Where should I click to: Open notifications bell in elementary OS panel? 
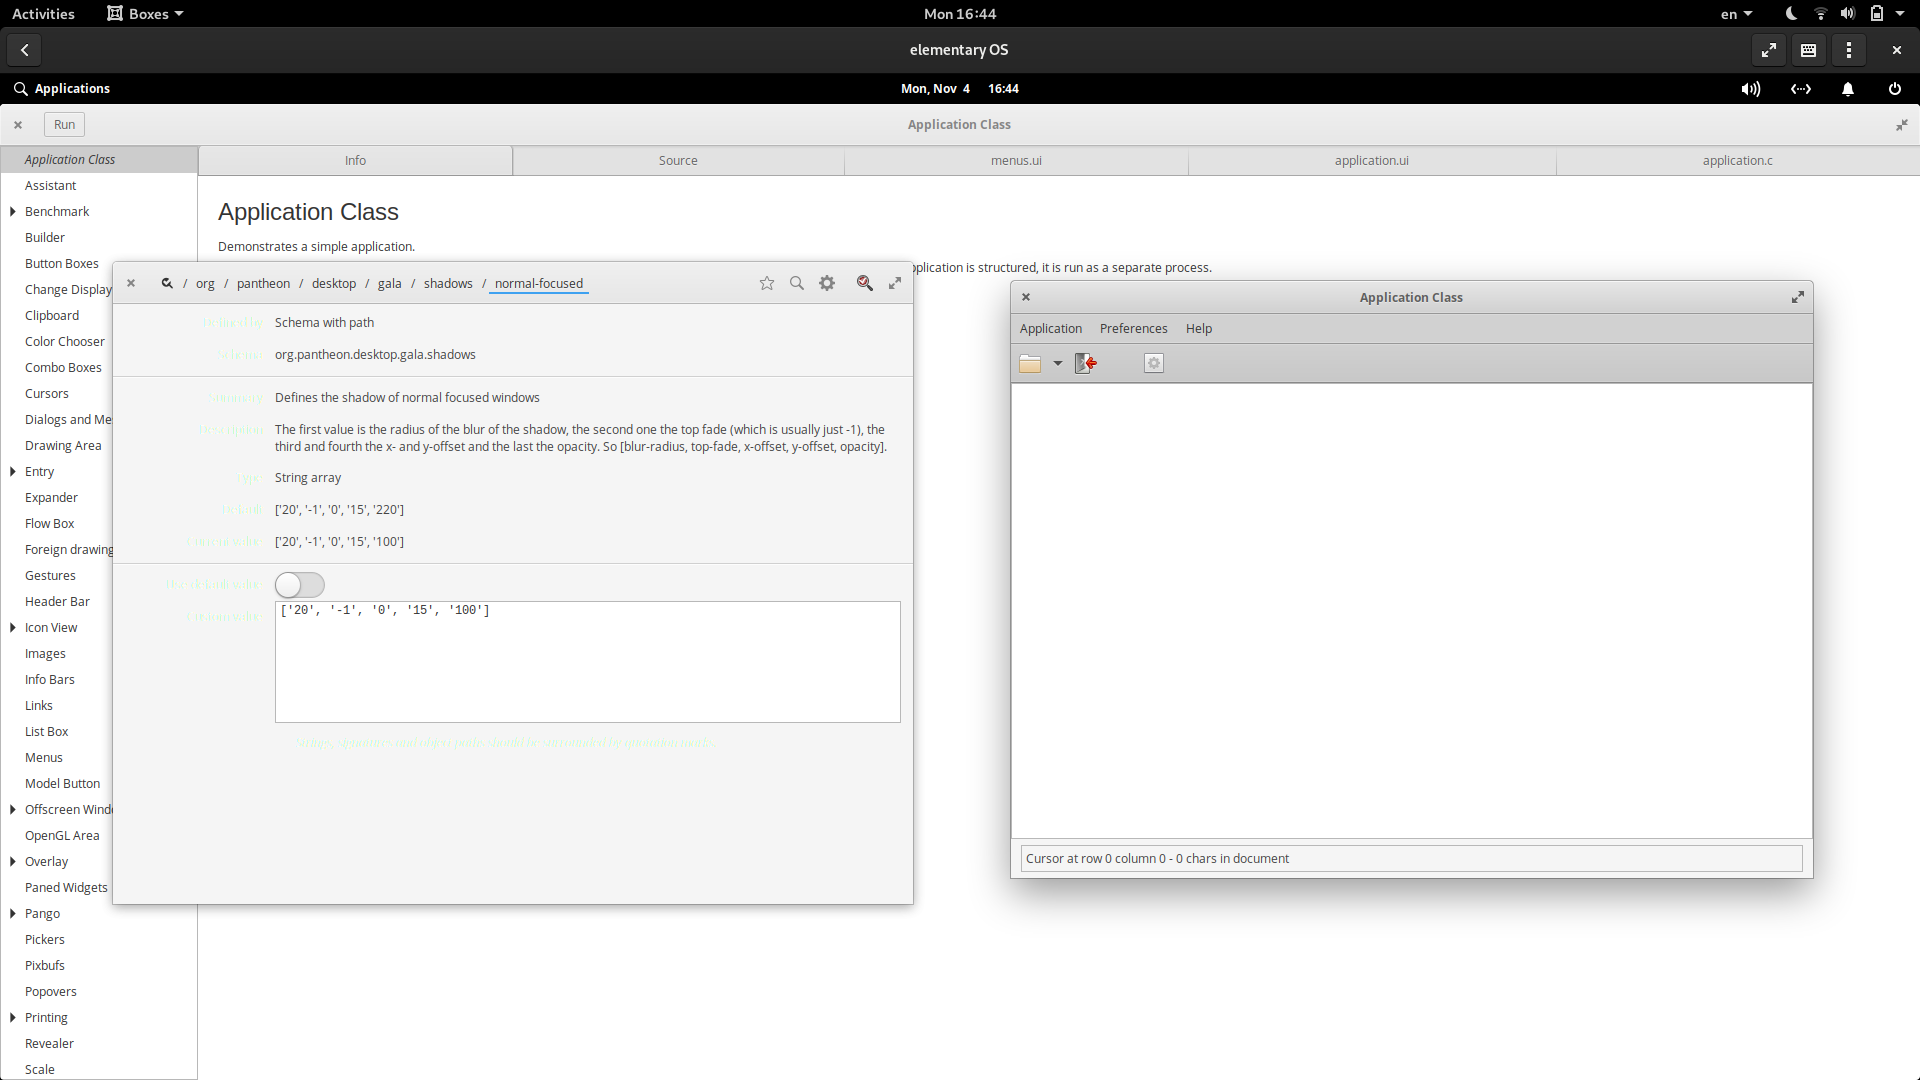click(1848, 89)
